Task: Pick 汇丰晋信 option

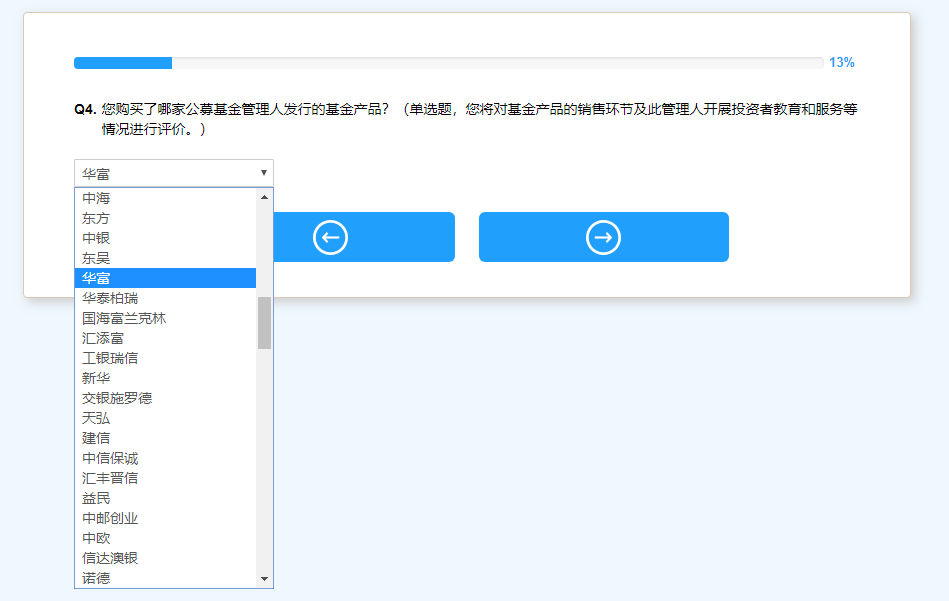Action: click(165, 478)
